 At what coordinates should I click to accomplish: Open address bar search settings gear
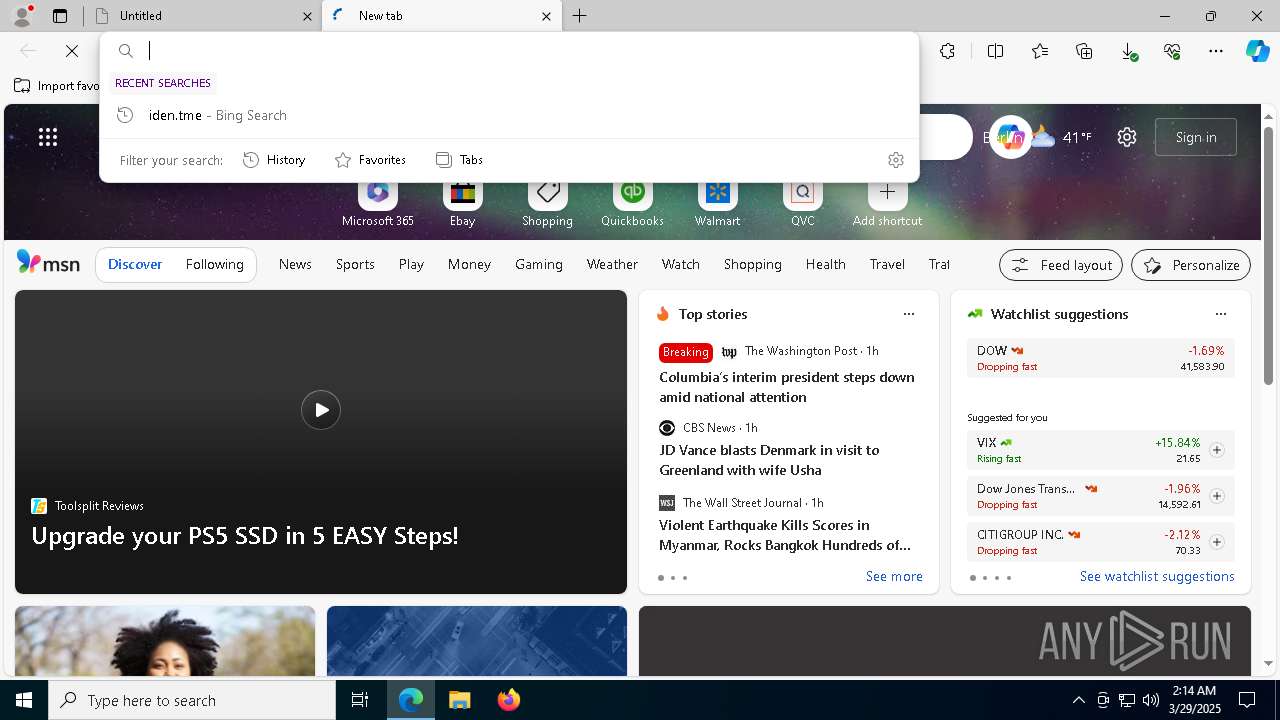click(x=896, y=160)
